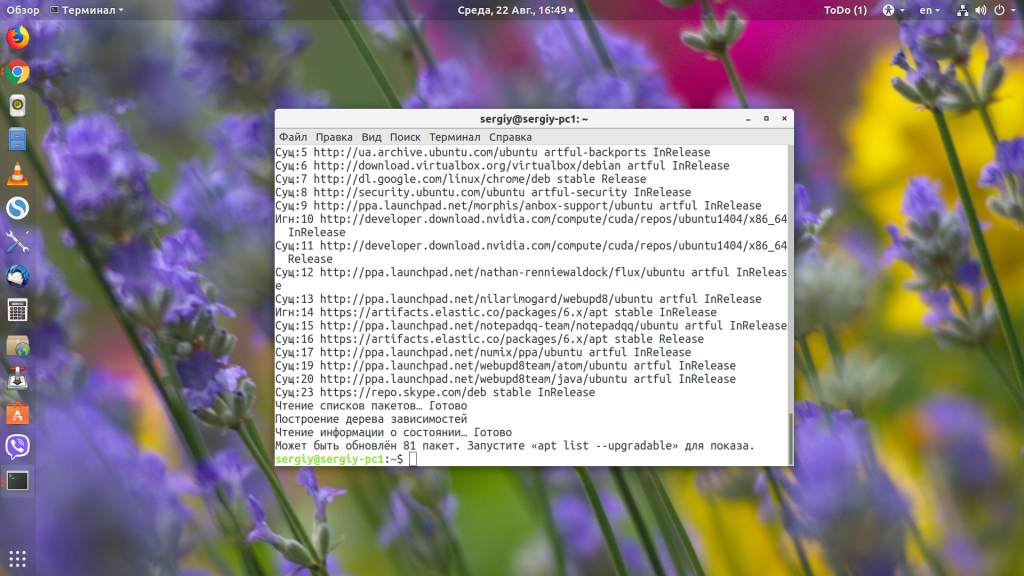Launch Firefox from the dock
This screenshot has width=1024, height=576.
pyautogui.click(x=18, y=37)
